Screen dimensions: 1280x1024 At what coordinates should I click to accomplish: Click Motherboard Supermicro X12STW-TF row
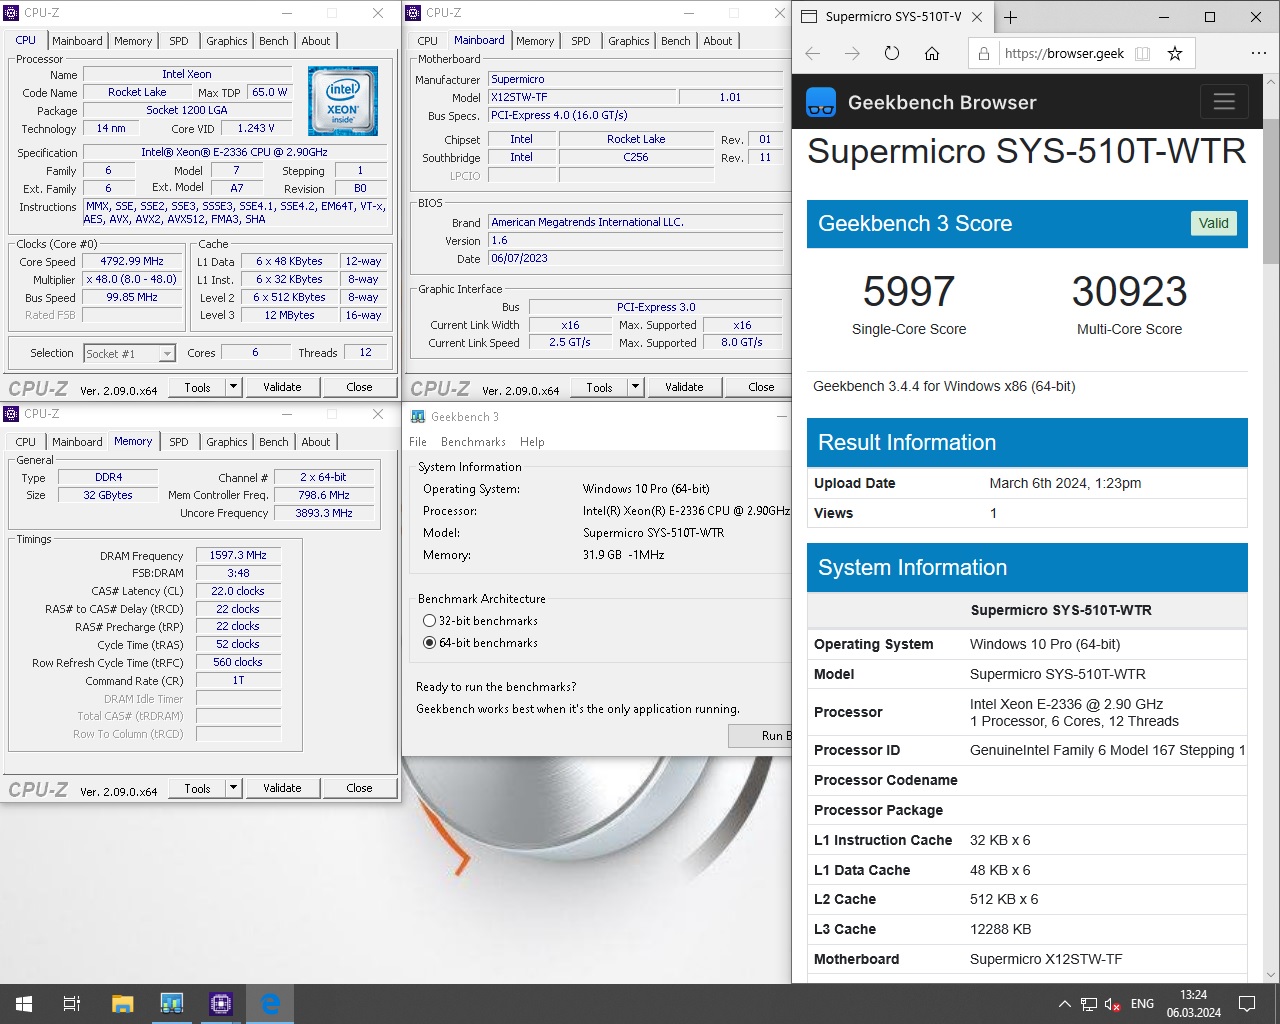tap(1027, 959)
